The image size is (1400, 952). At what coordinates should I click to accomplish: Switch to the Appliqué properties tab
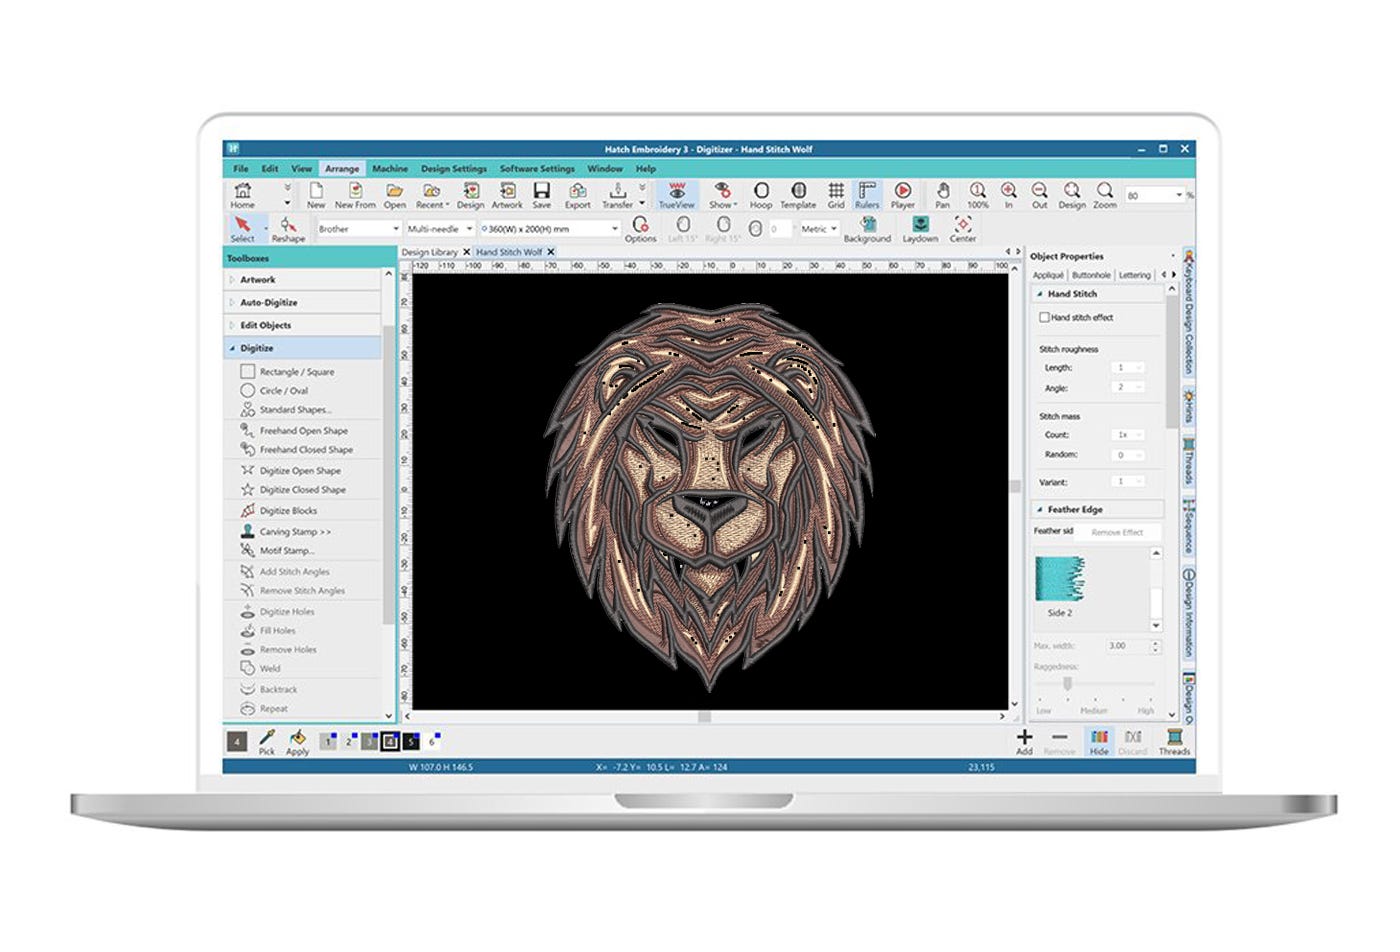coord(1048,275)
